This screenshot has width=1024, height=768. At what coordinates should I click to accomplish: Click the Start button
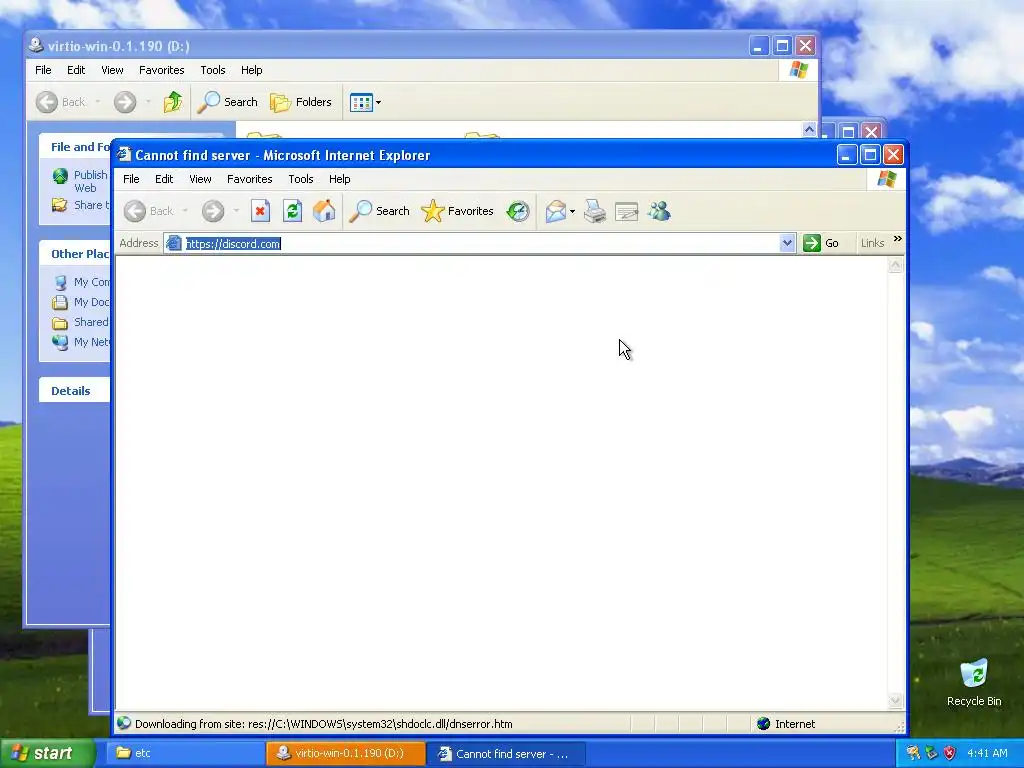click(46, 753)
